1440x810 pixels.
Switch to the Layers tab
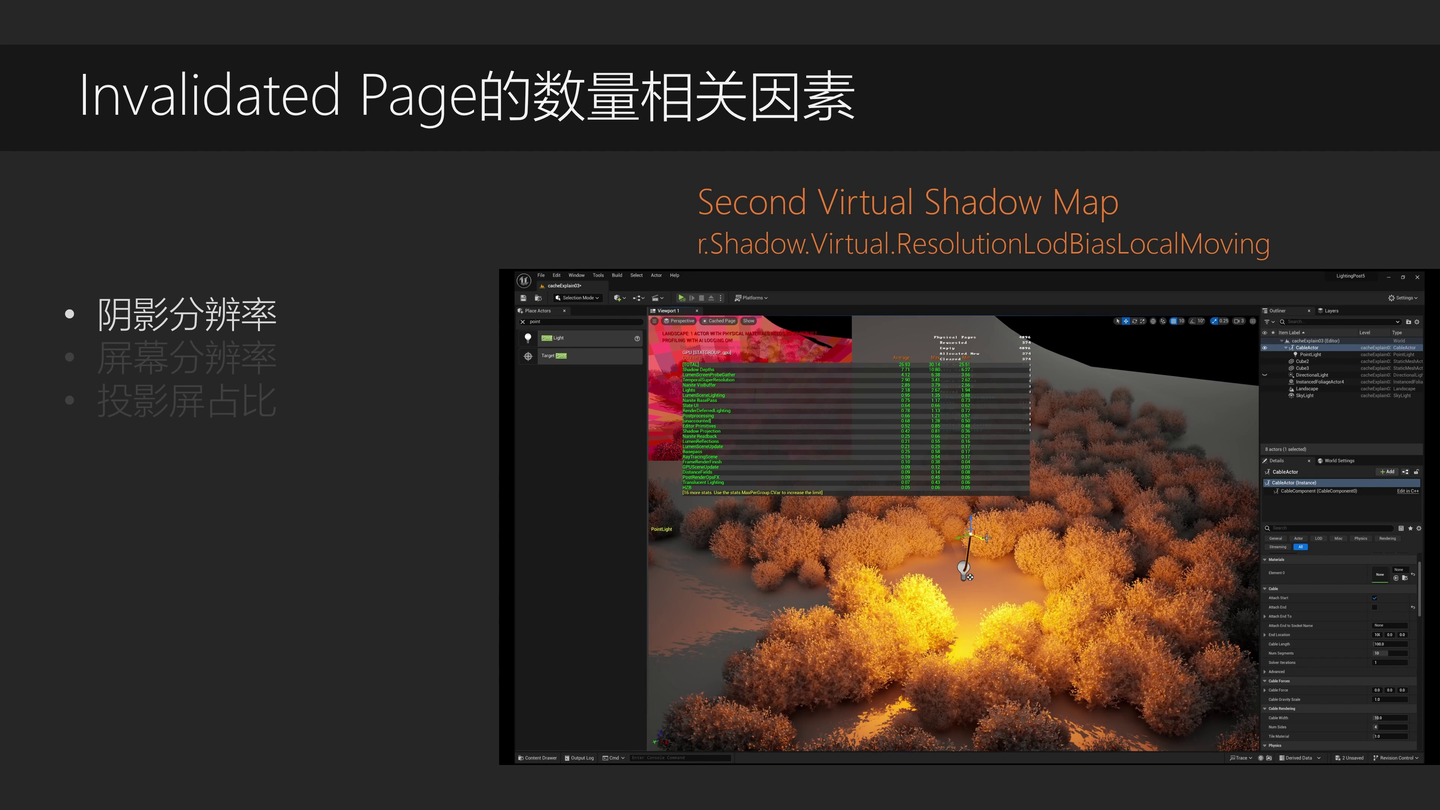point(1329,311)
